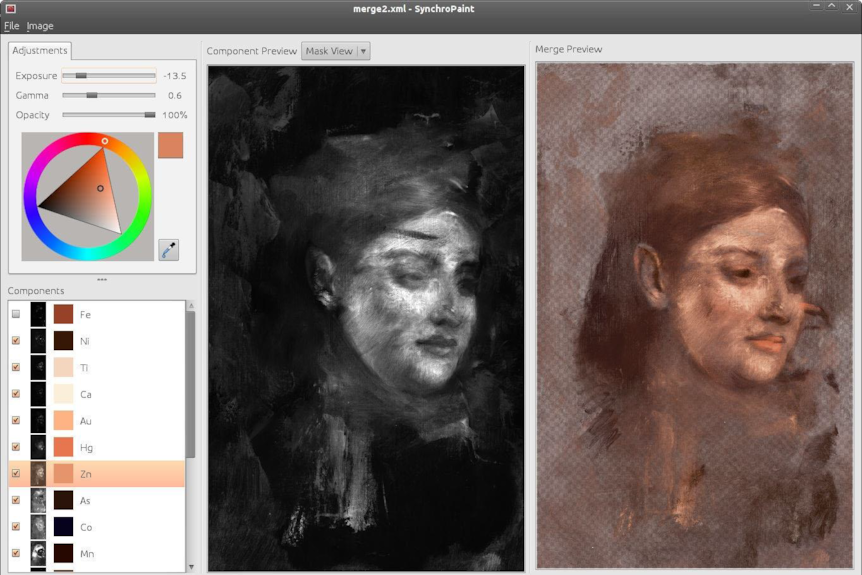Click the current color swatch beside color wheel
This screenshot has height=575, width=862.
tap(170, 145)
